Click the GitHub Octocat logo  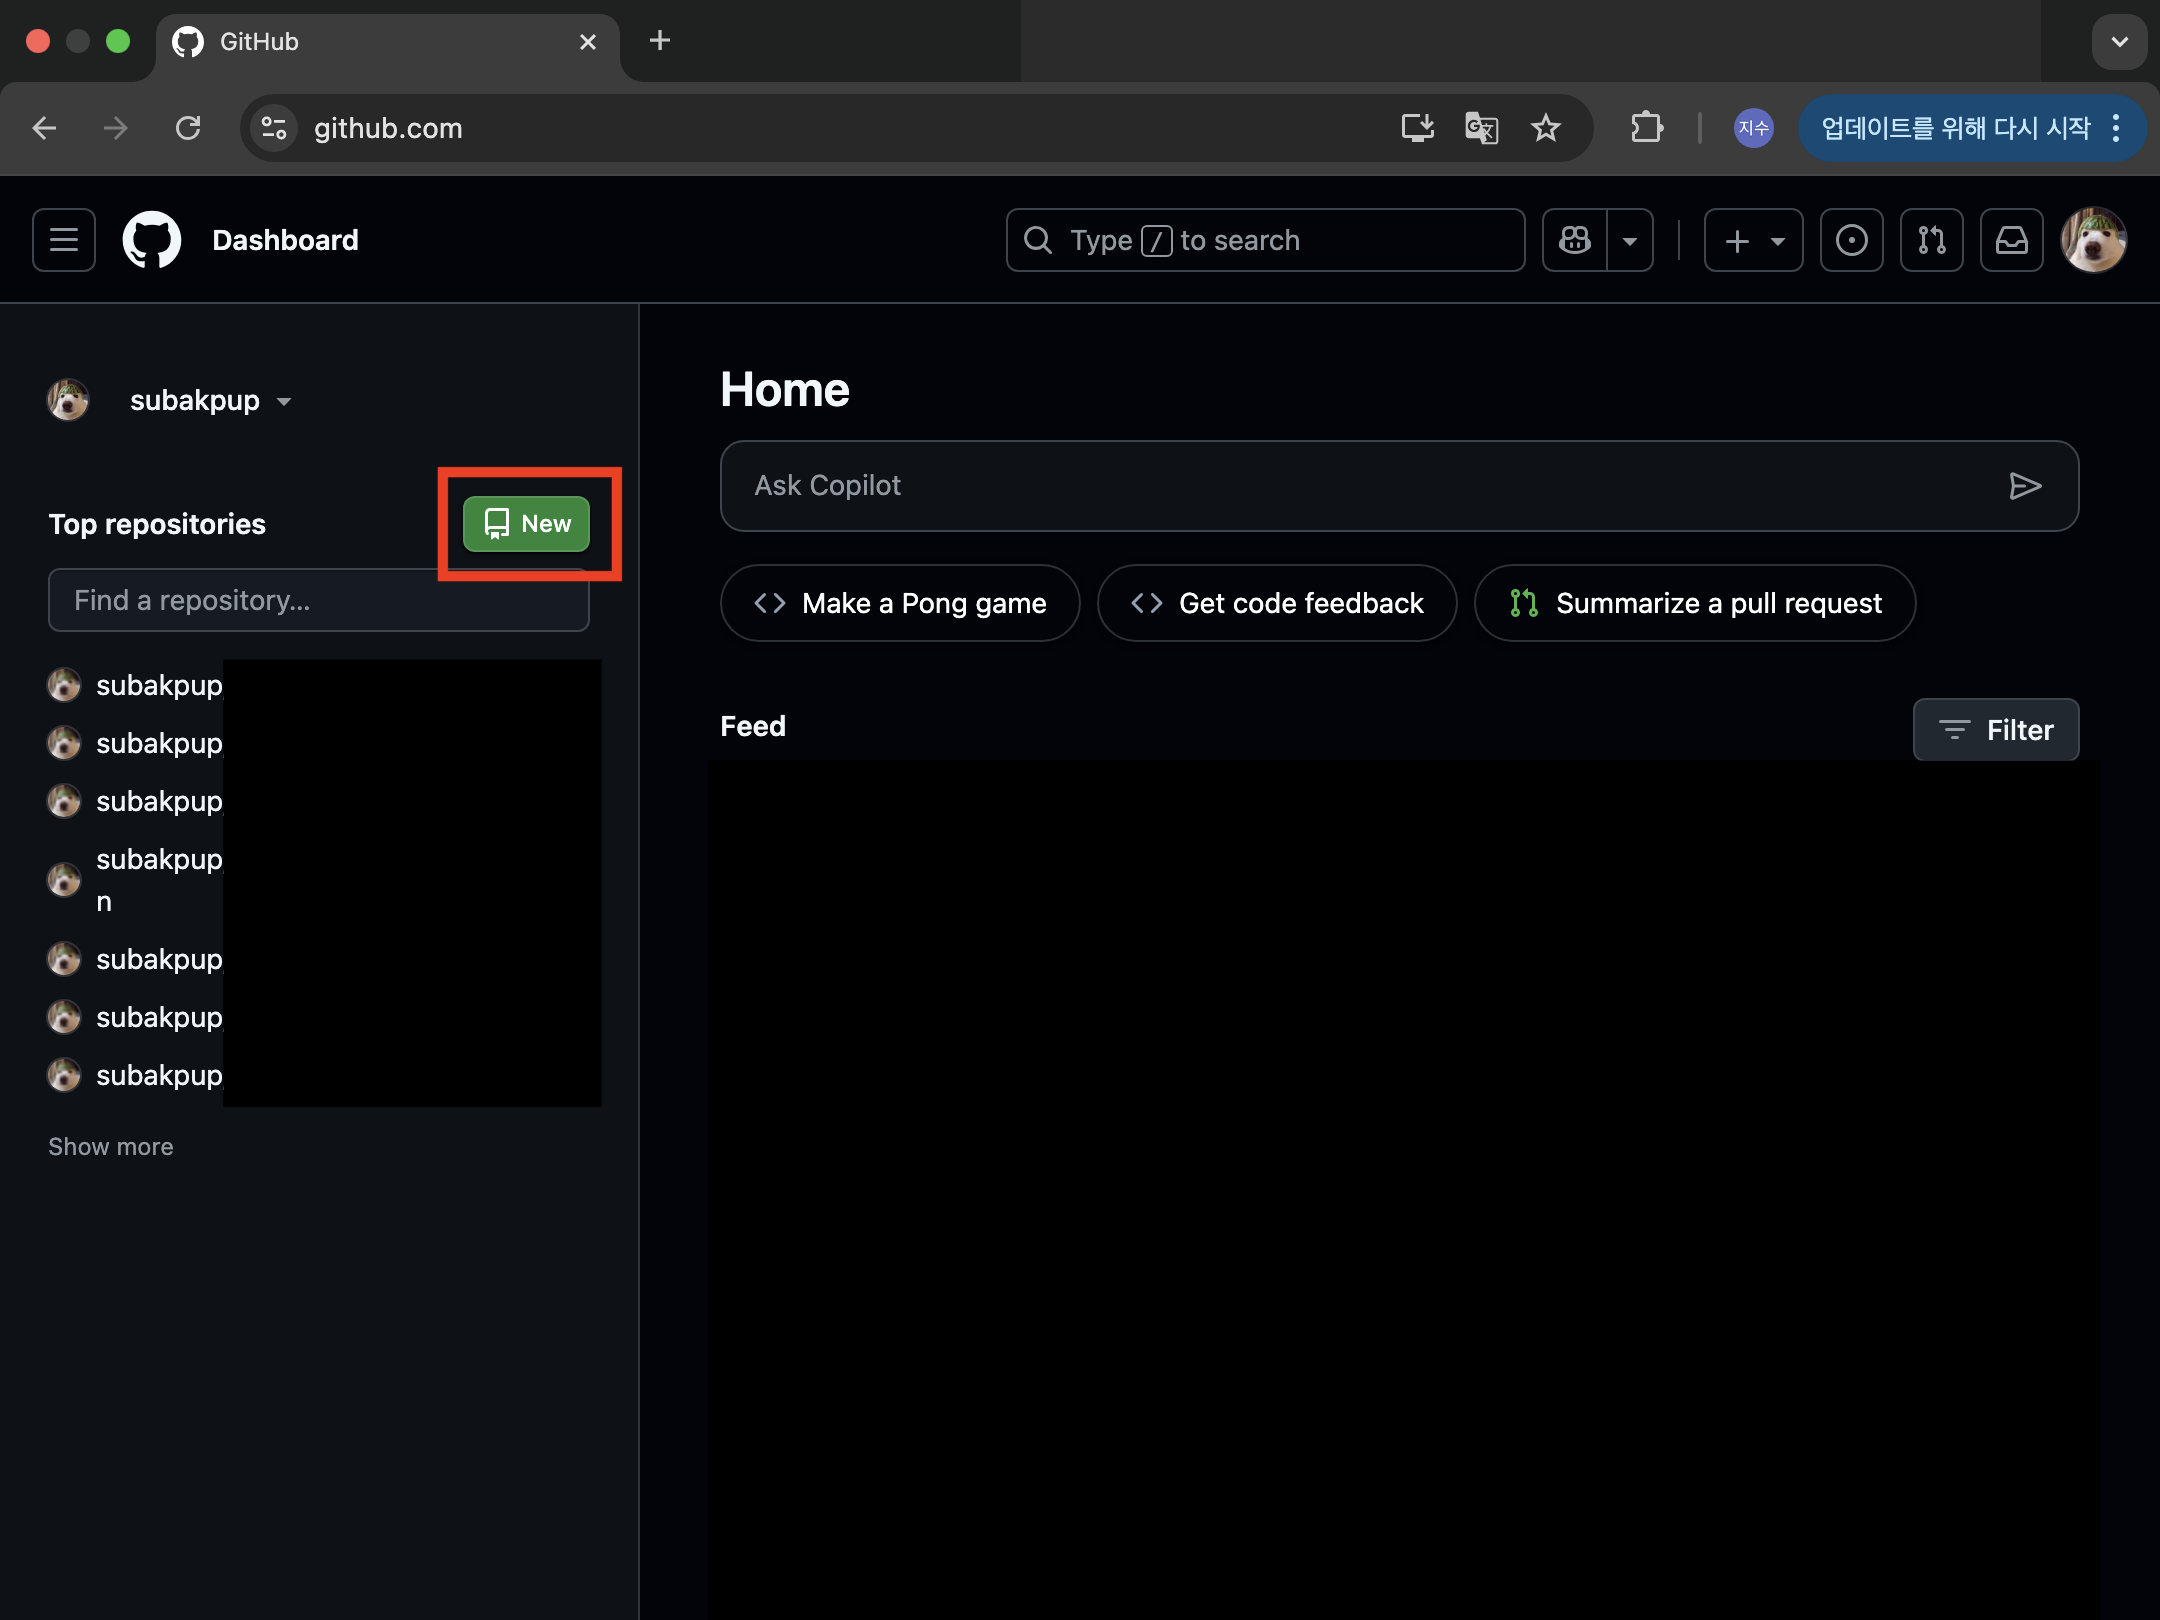[x=152, y=240]
